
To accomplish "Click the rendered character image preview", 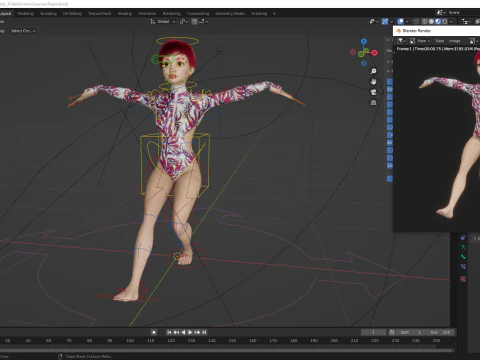I will [x=450, y=133].
